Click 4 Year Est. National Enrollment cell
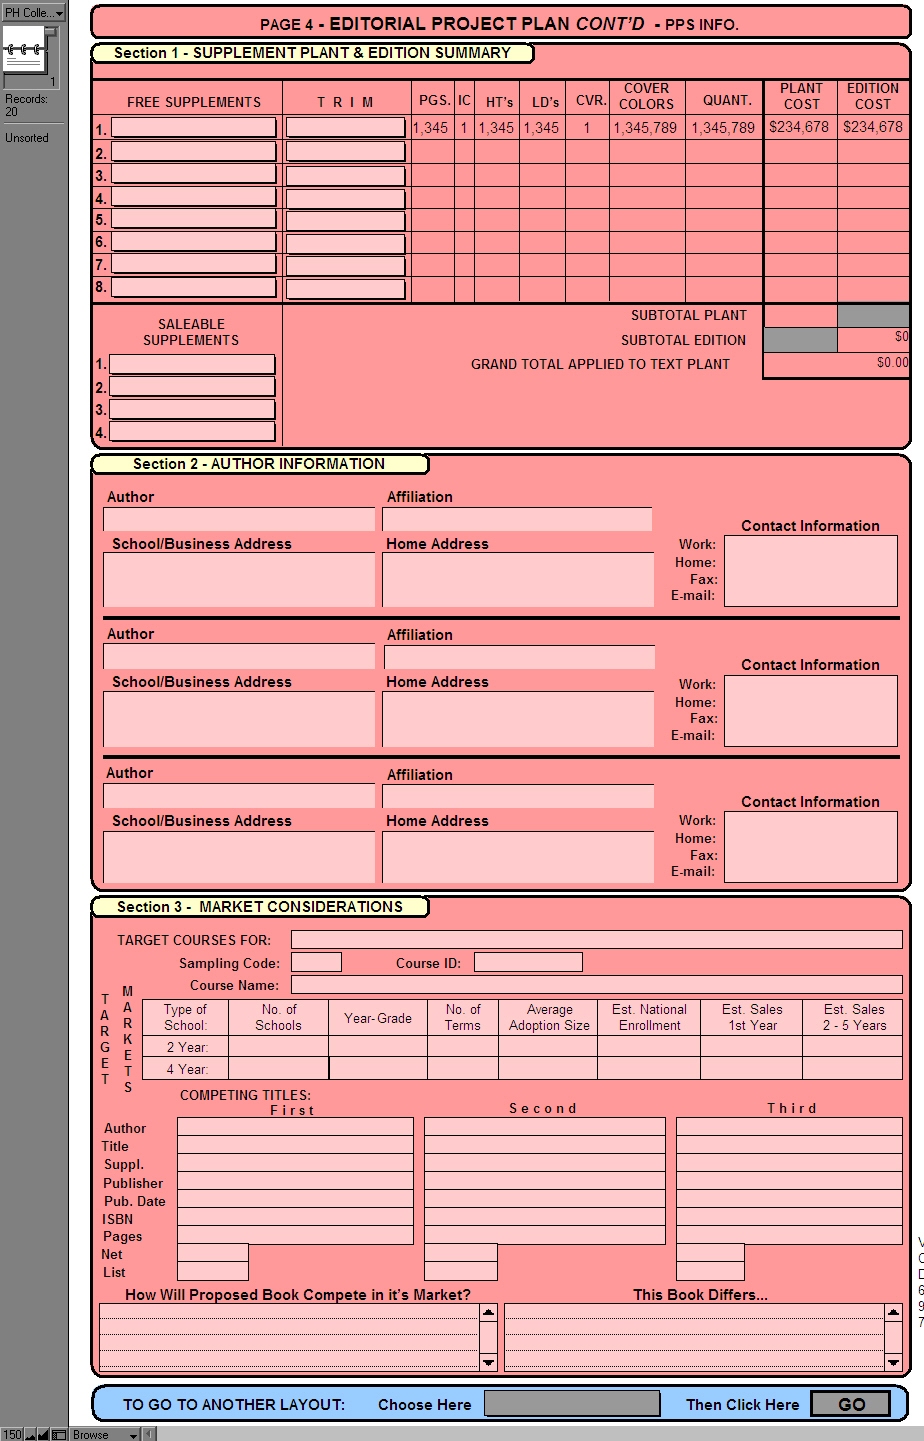This screenshot has height=1441, width=924. pyautogui.click(x=649, y=1069)
